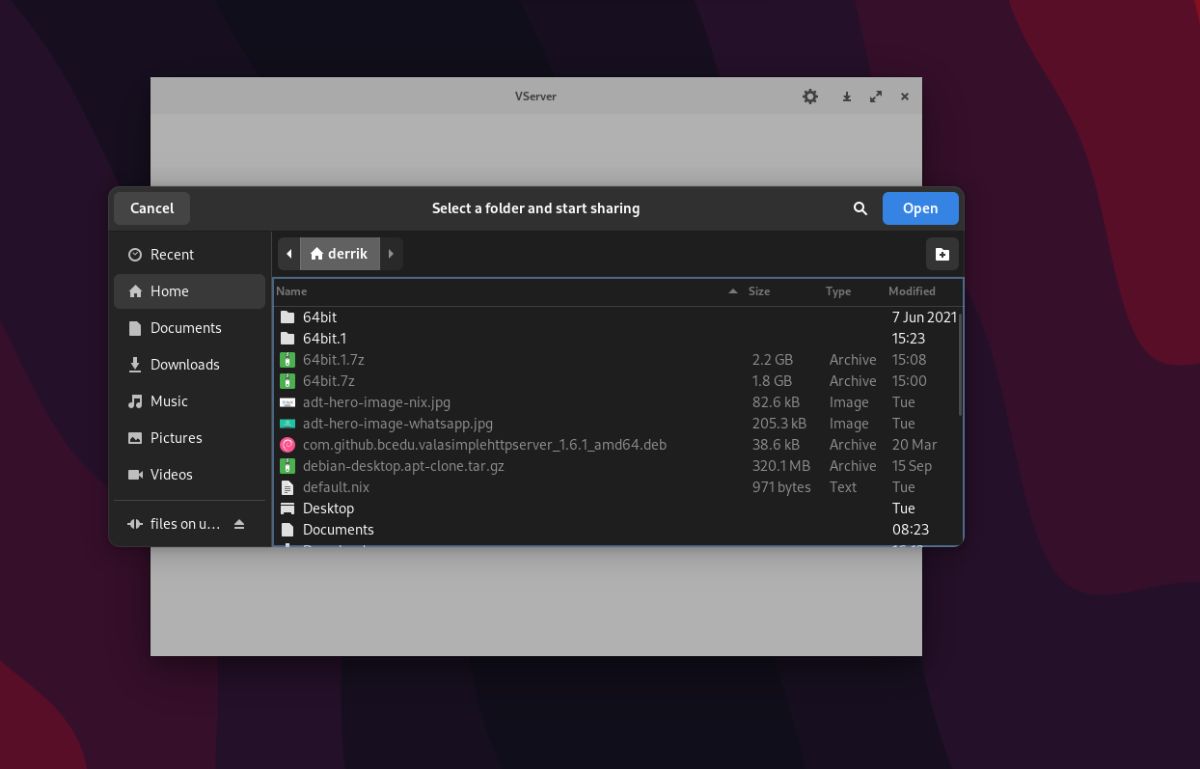
Task: Open Music from the sidebar
Action: coord(169,401)
